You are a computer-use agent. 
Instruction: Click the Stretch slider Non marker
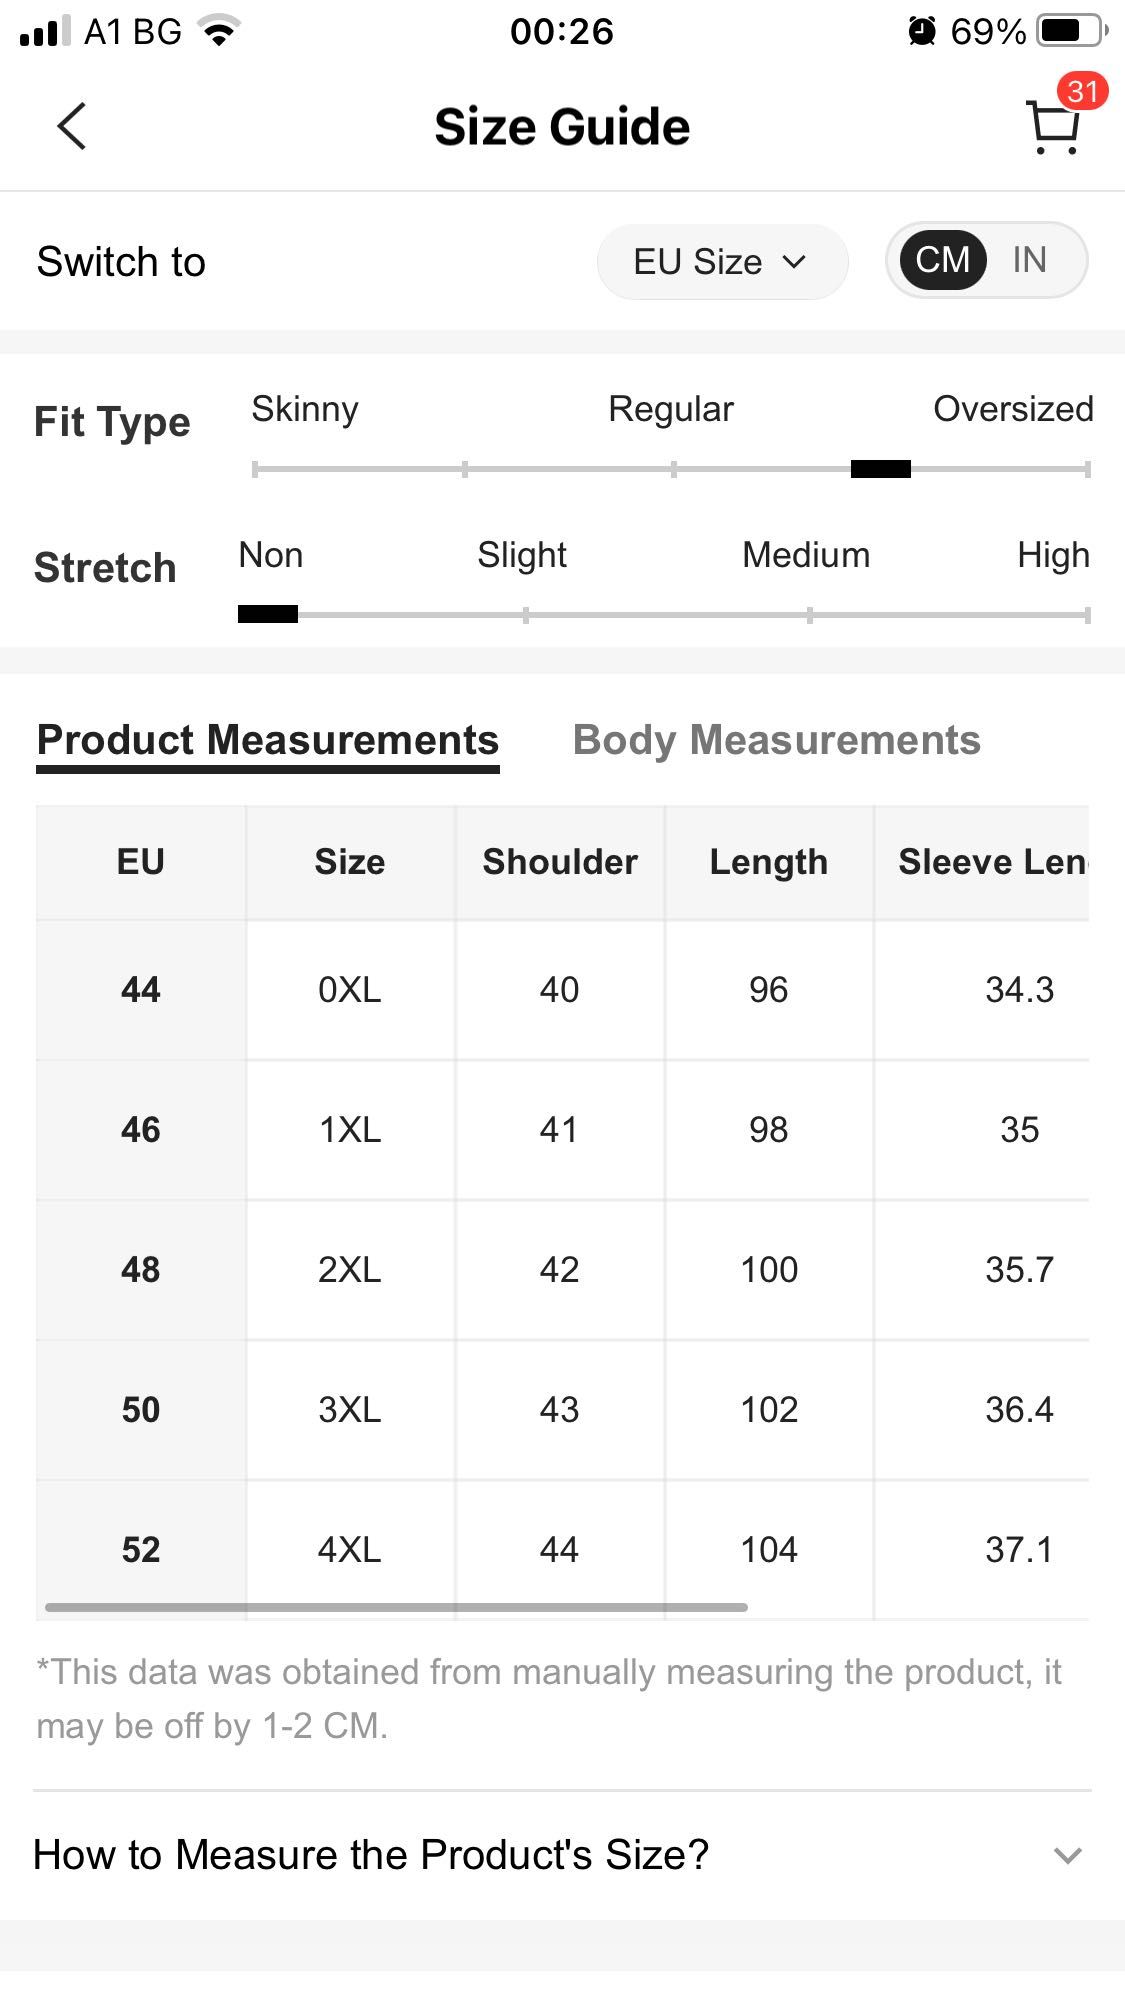(268, 614)
